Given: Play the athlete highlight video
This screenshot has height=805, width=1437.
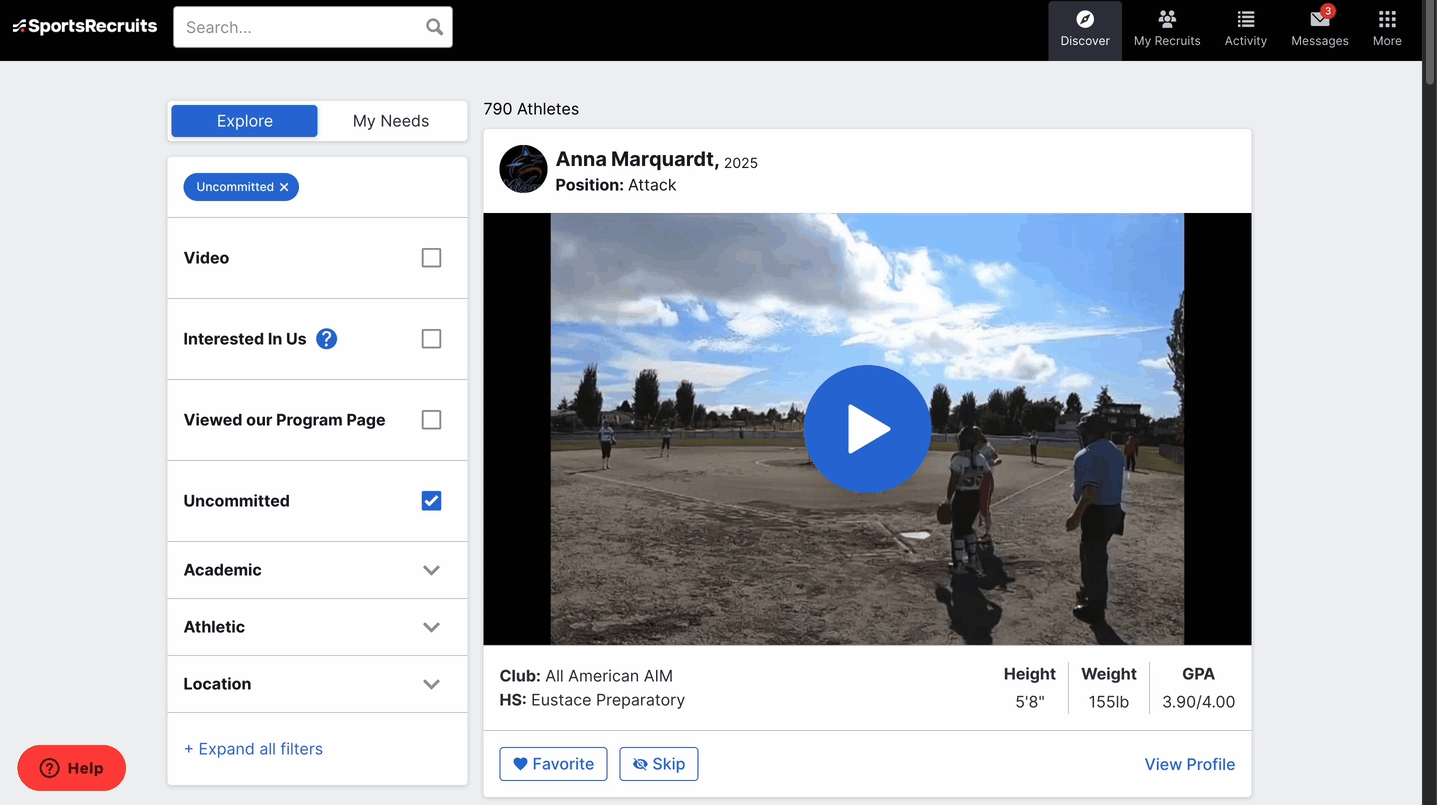Looking at the screenshot, I should pos(867,429).
